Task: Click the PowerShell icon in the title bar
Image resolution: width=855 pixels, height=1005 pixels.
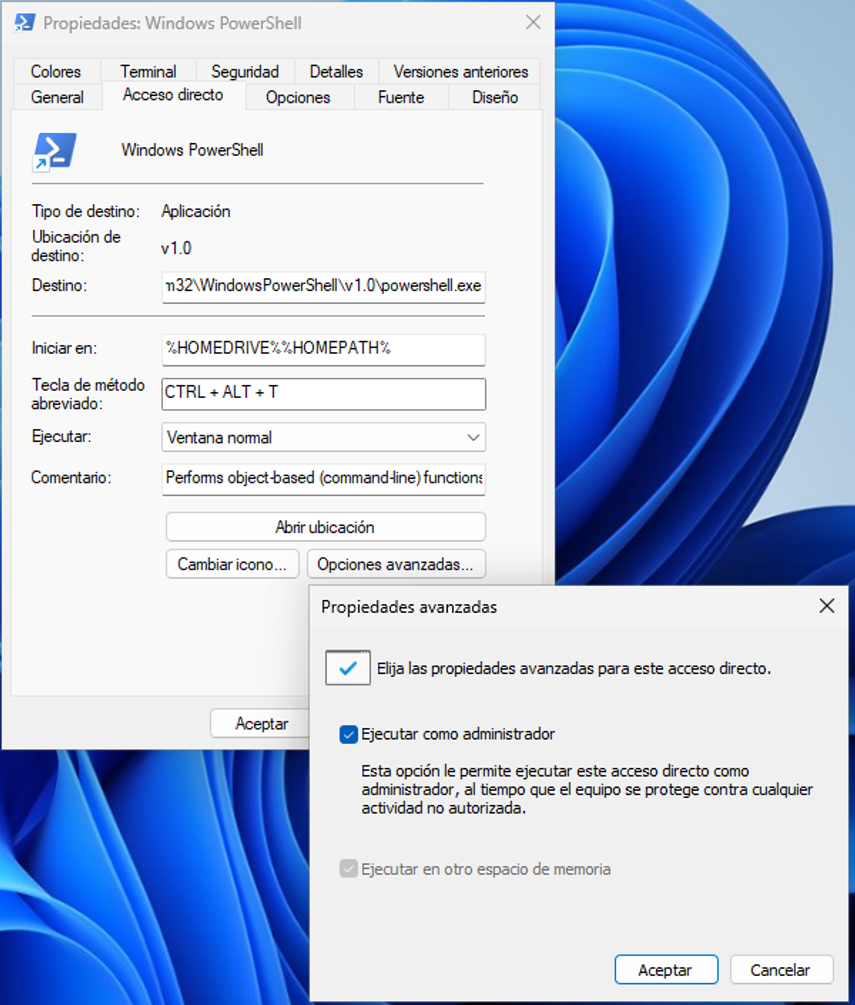Action: (x=24, y=23)
